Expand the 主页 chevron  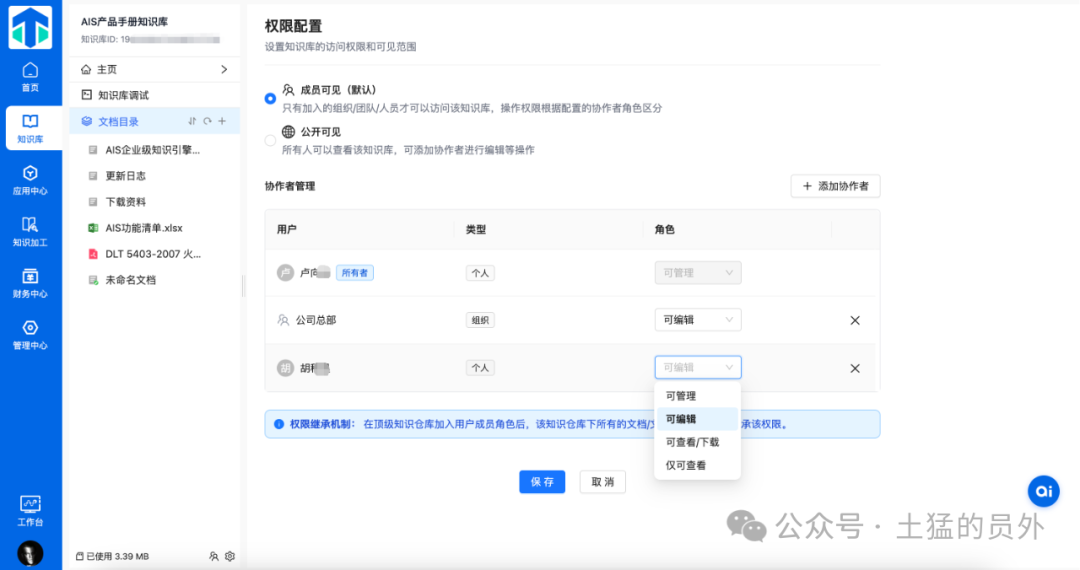pos(224,69)
